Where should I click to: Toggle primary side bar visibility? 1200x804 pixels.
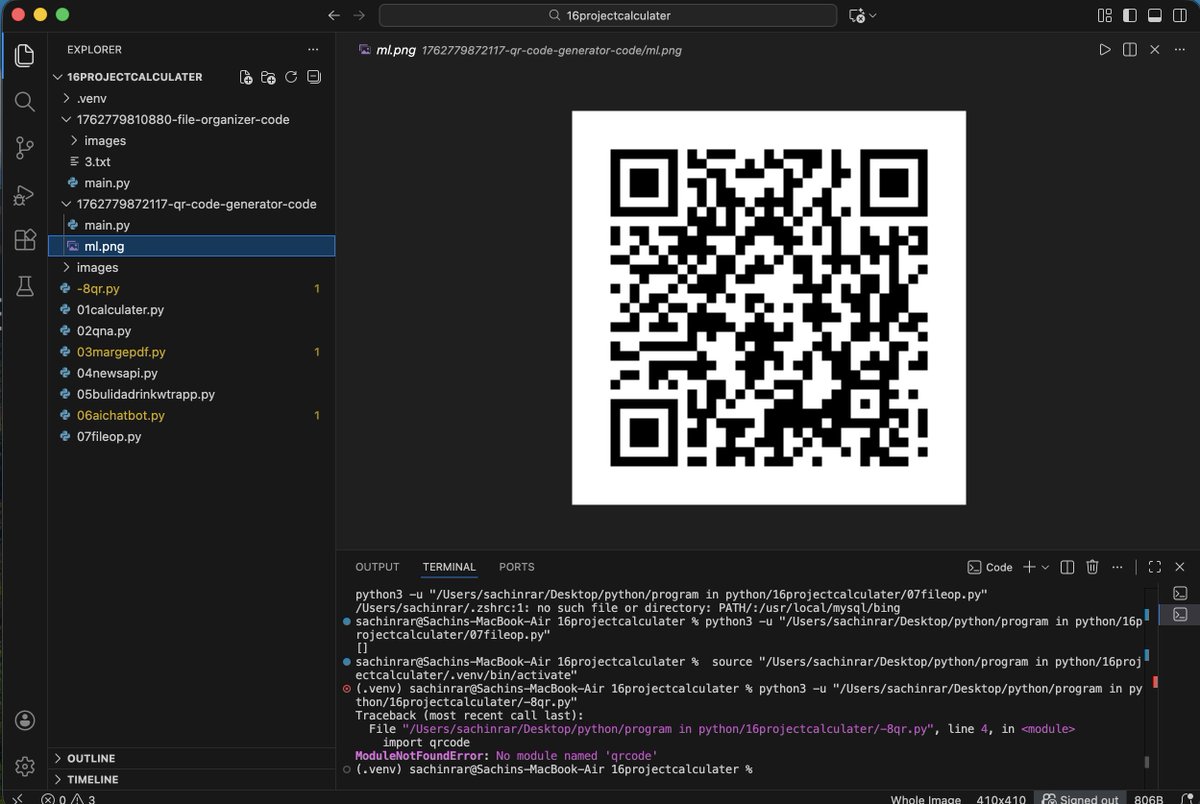[1130, 15]
